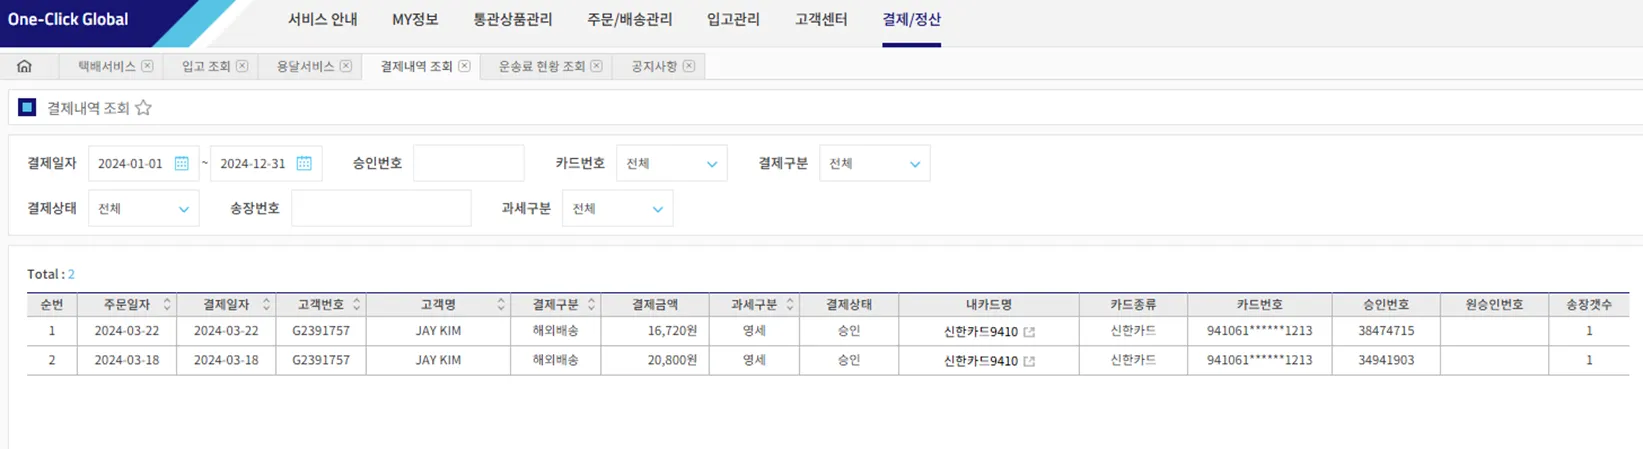The image size is (1643, 449).
Task: Open calendar for end date 2024-12-31
Action: click(304, 163)
